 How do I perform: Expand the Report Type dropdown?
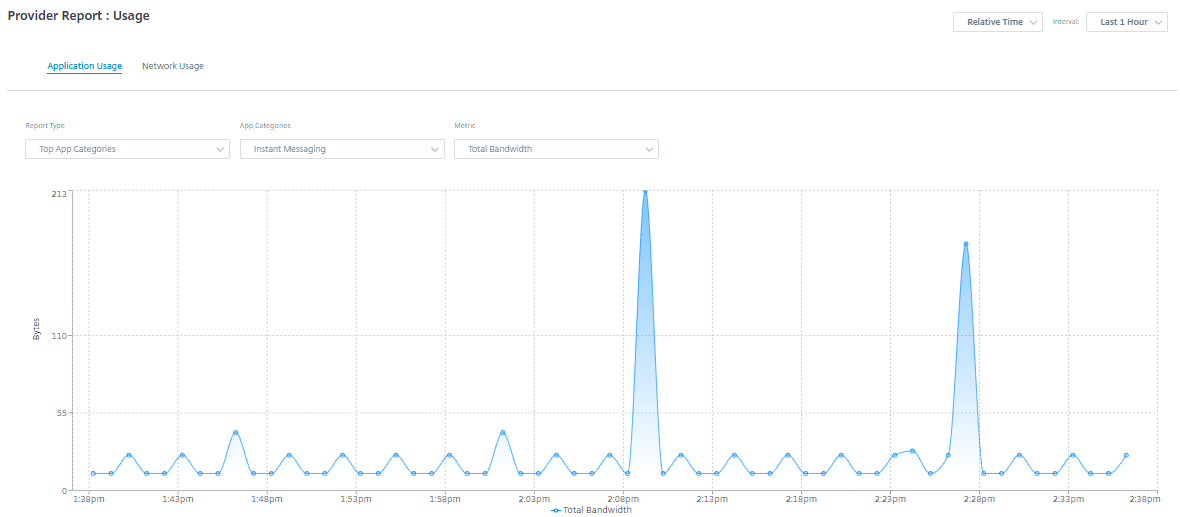pyautogui.click(x=127, y=149)
